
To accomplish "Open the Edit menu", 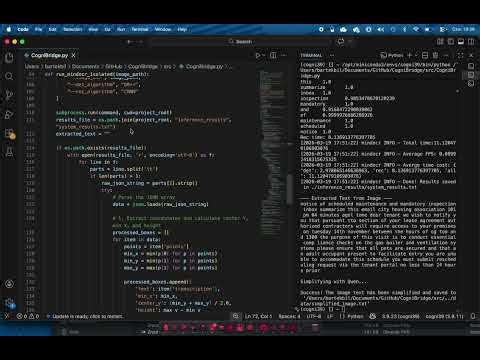I will [x=53, y=29].
